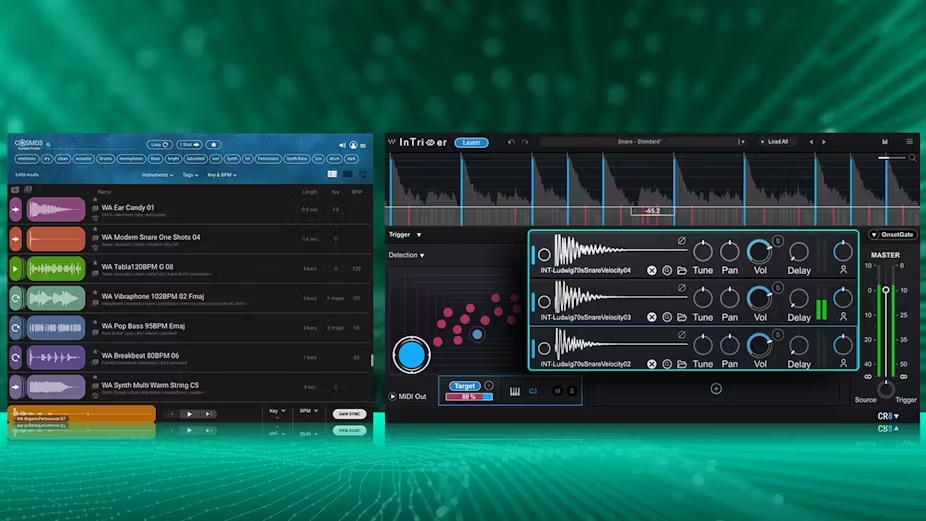Remove the INT-Ludwig70sSnareVelocity04 sample

tap(652, 270)
